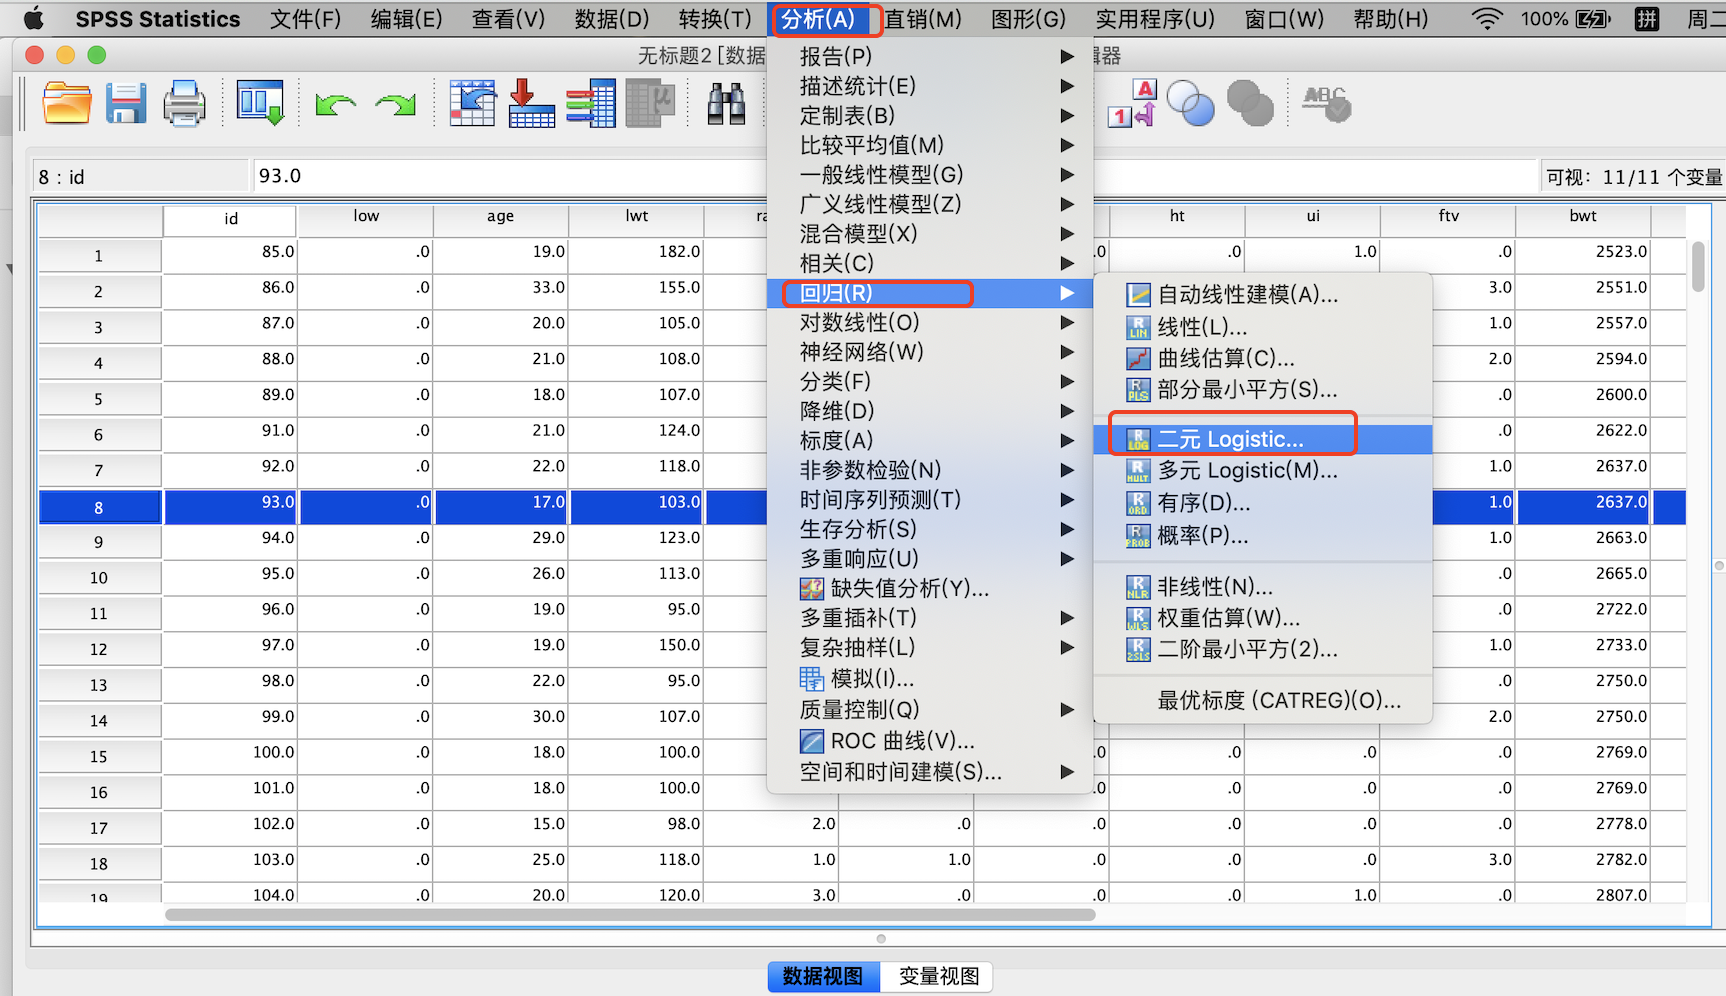This screenshot has width=1726, height=996.
Task: Select row header 12
Action: [99, 649]
